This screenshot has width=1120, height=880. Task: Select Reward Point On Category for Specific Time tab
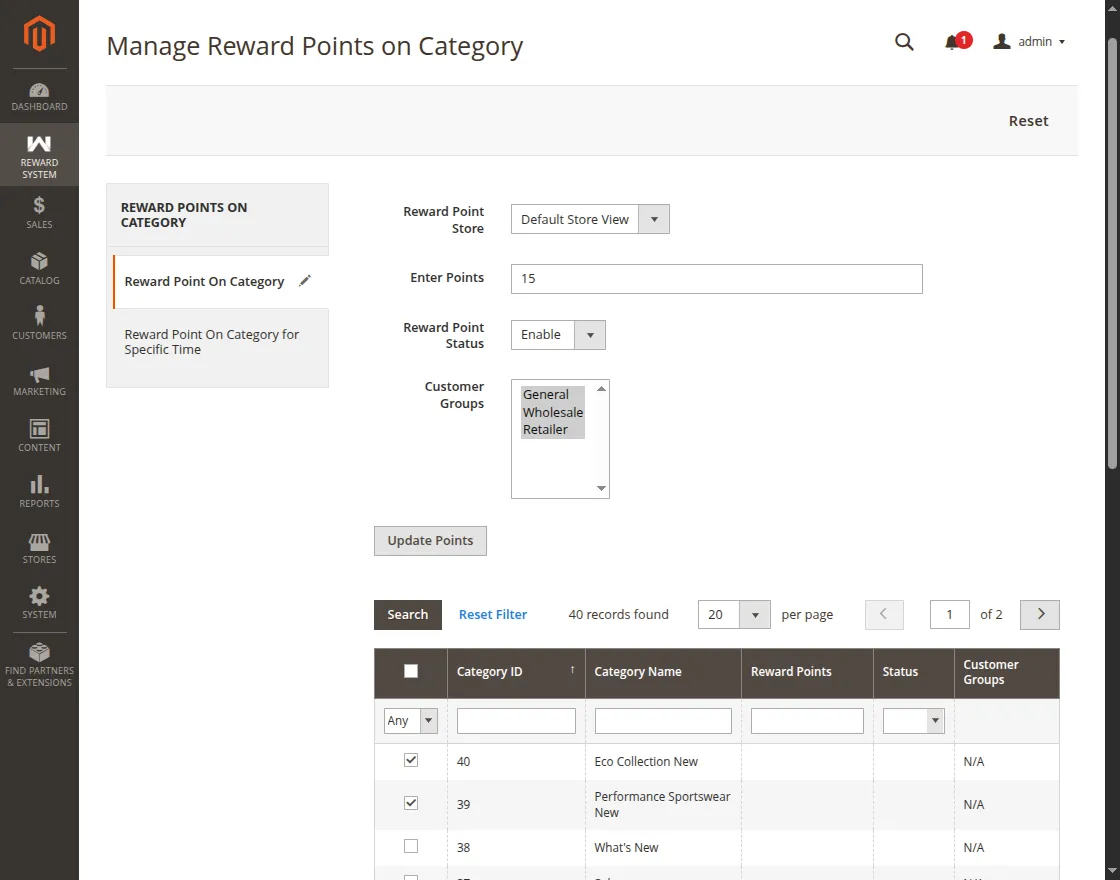point(220,342)
